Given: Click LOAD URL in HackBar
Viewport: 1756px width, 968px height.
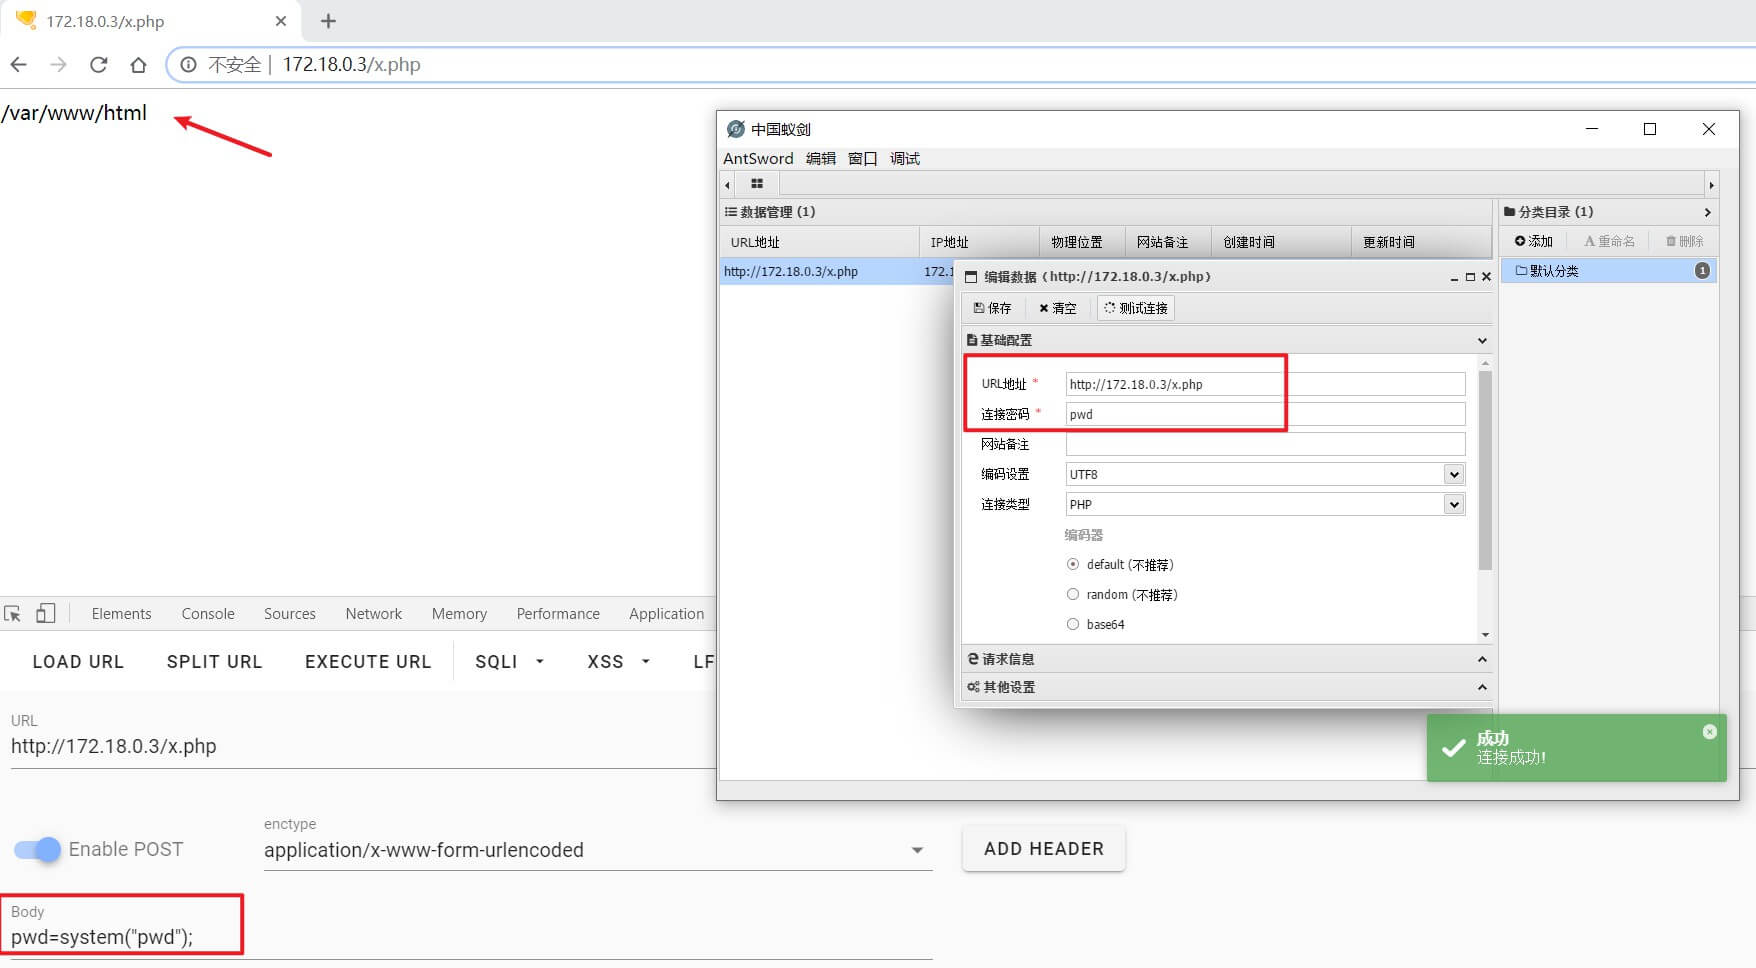Looking at the screenshot, I should [x=78, y=662].
